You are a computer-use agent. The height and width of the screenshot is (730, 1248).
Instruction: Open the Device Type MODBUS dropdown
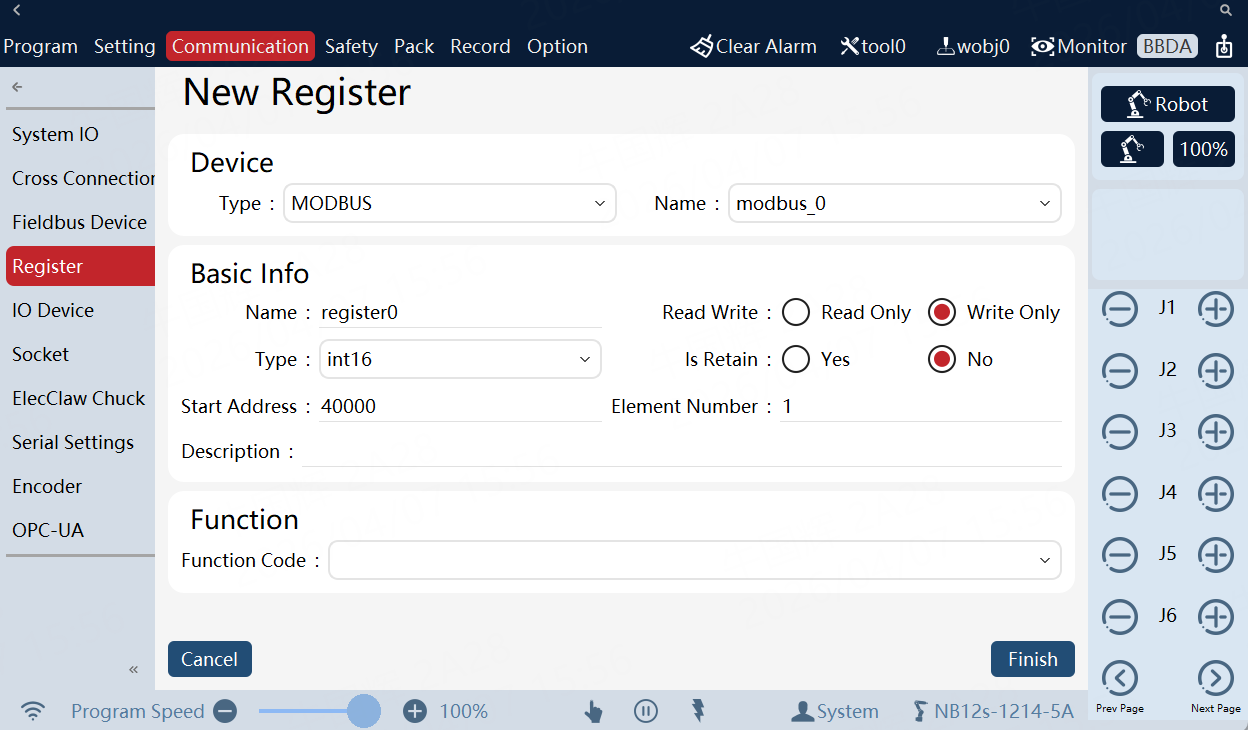(449, 203)
